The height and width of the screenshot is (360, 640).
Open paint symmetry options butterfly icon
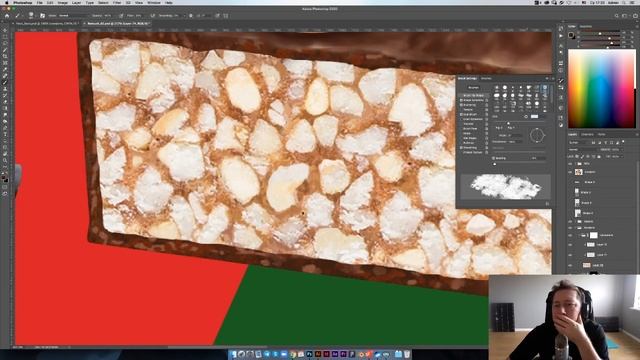pyautogui.click(x=226, y=16)
